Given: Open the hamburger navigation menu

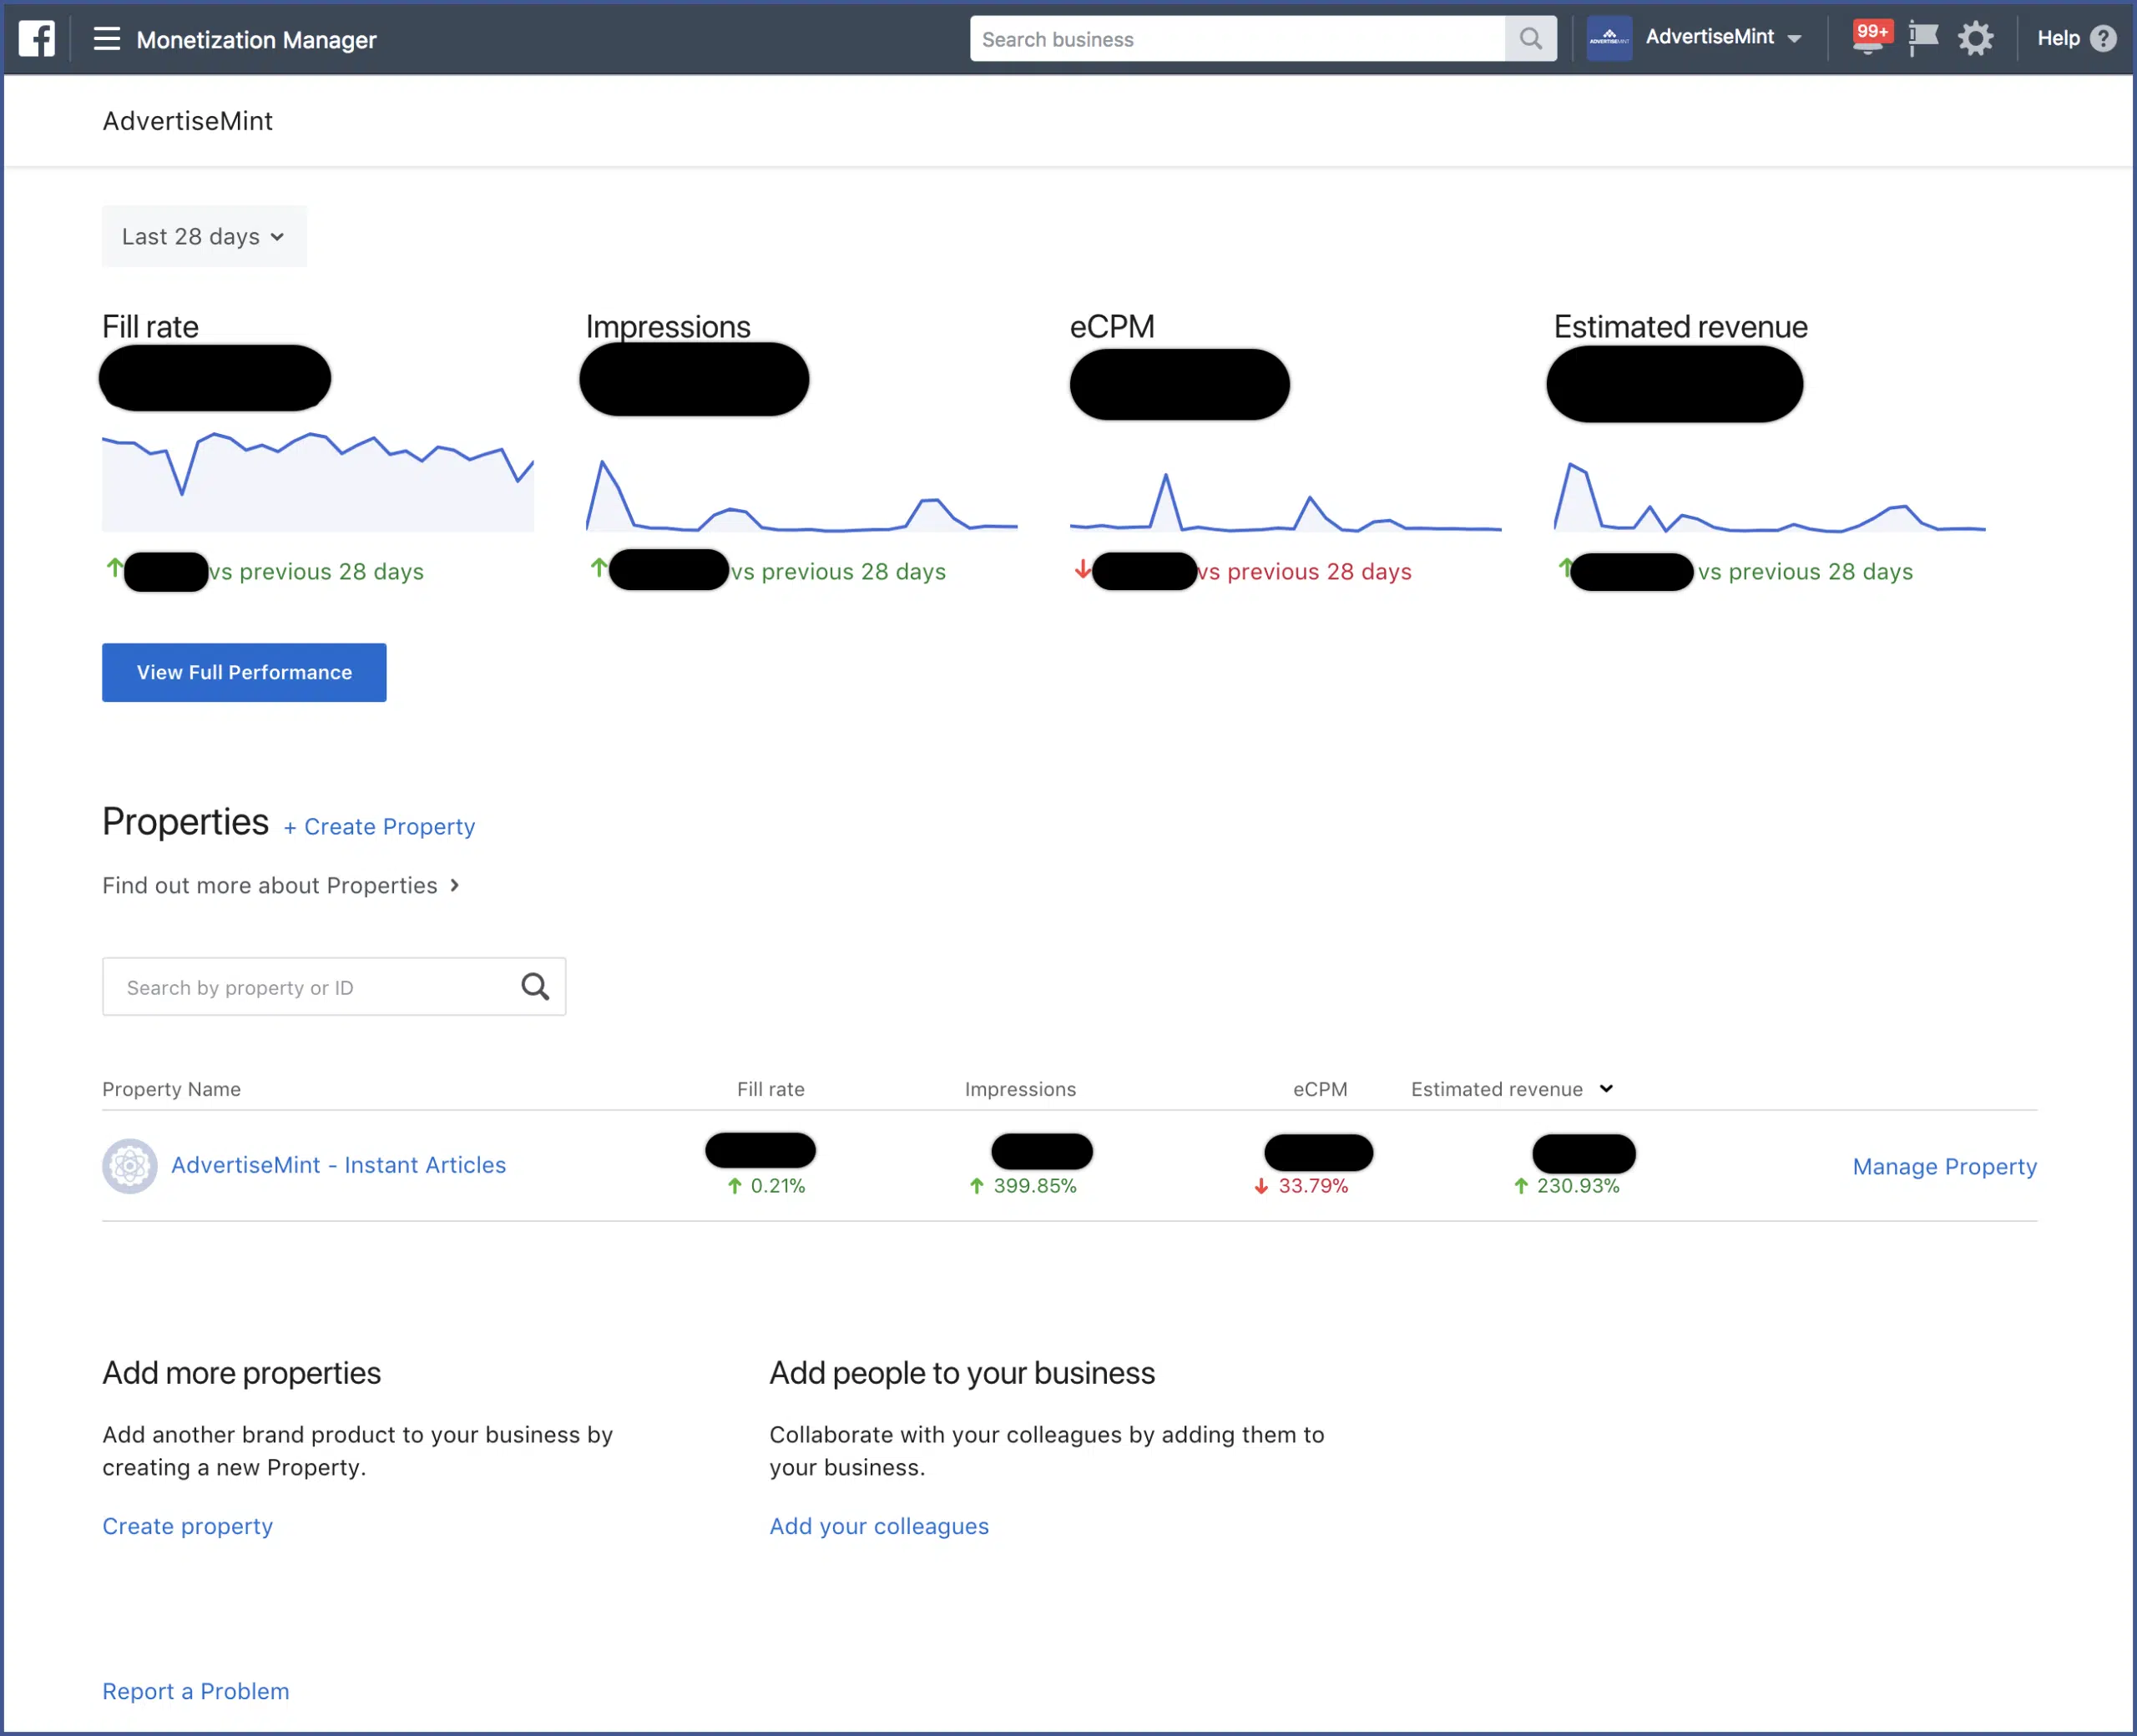Looking at the screenshot, I should (x=106, y=38).
